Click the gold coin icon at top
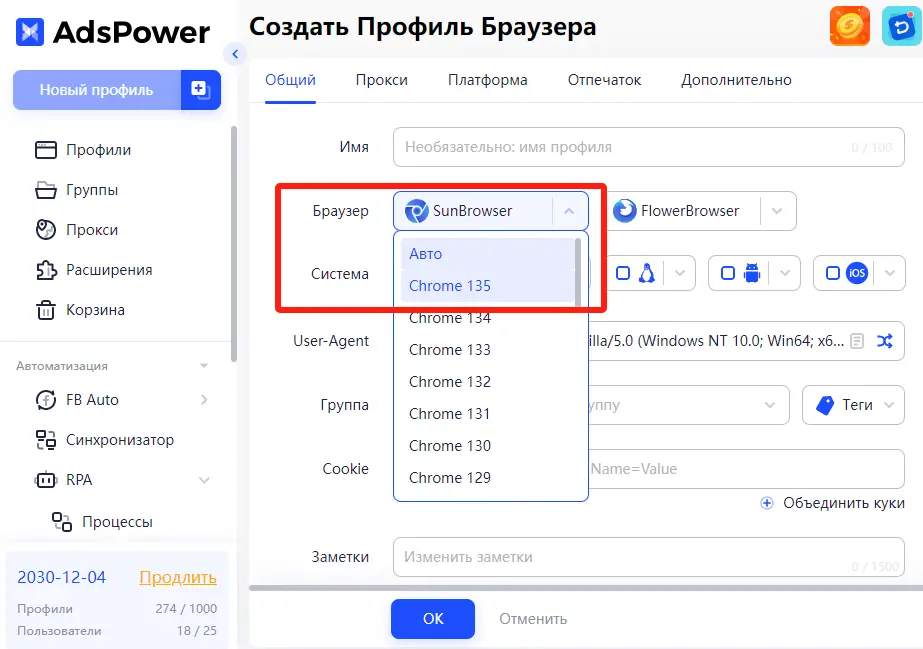The height and width of the screenshot is (649, 923). 849,27
